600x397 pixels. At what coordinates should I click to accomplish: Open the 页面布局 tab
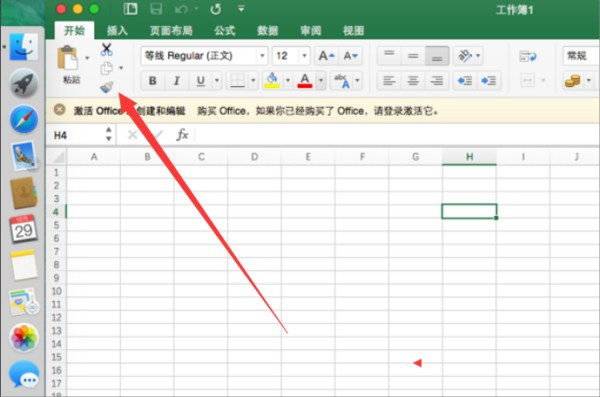click(171, 30)
